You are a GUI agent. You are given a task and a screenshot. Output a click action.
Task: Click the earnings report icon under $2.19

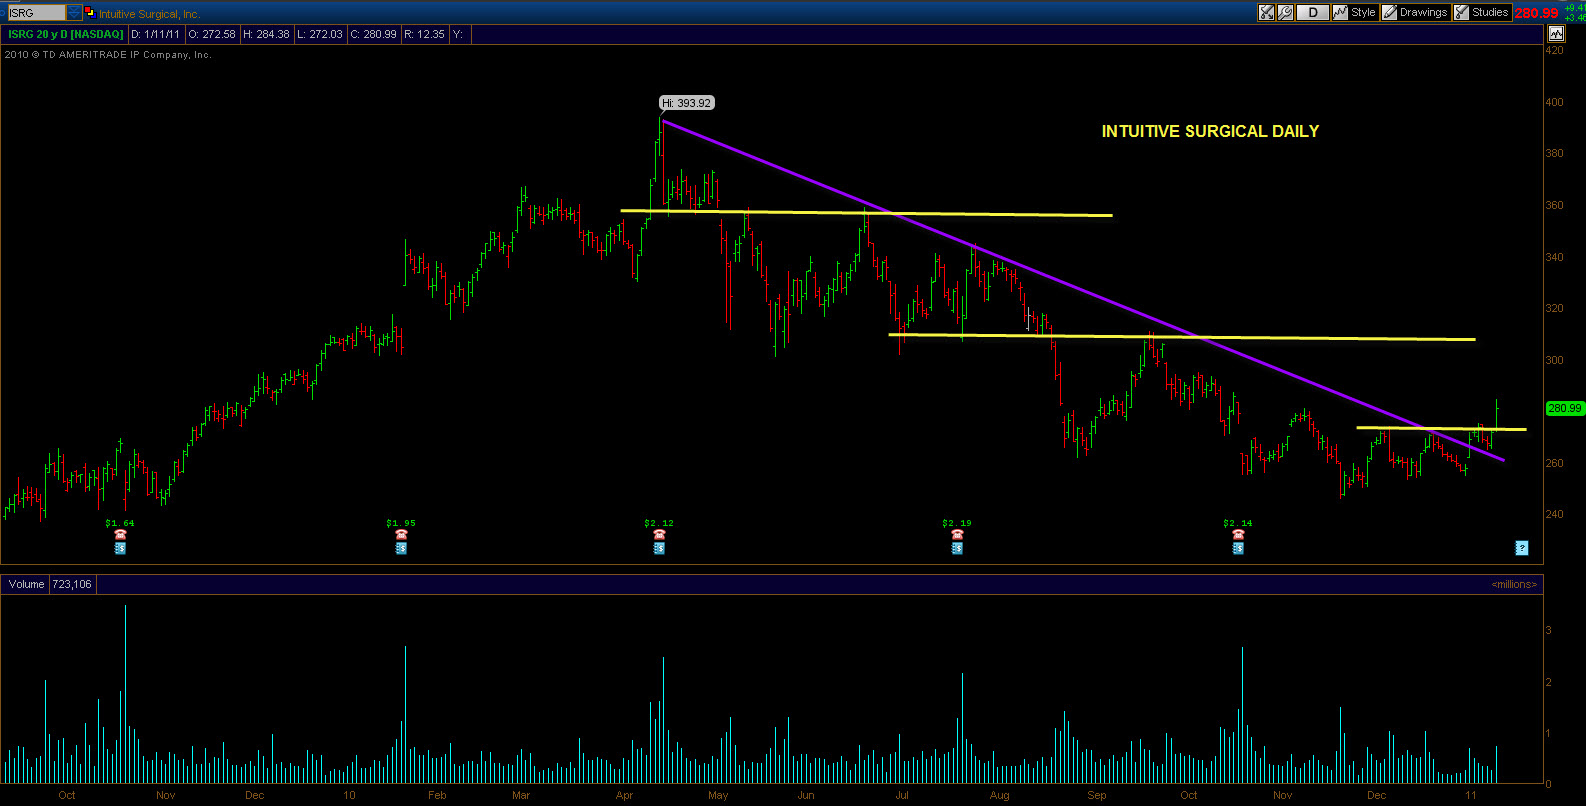(x=957, y=548)
